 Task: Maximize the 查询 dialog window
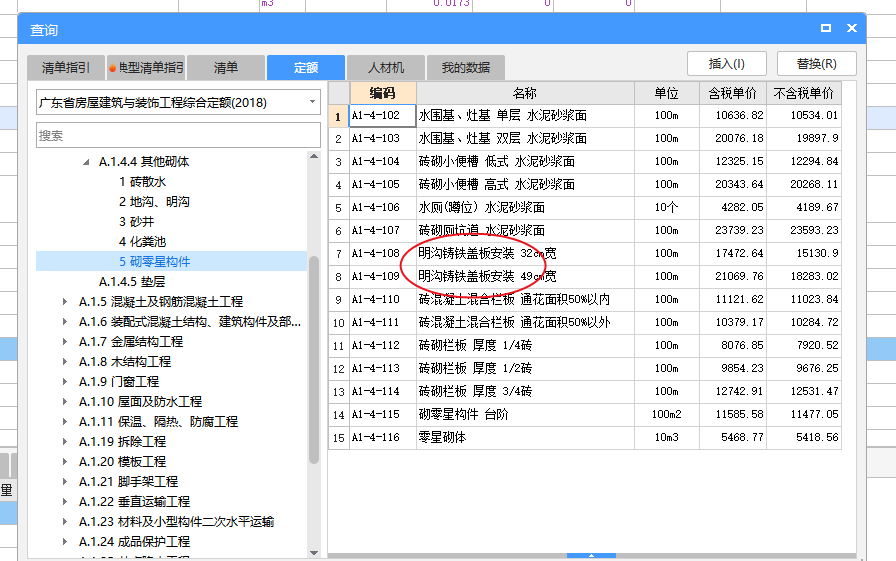tap(826, 28)
